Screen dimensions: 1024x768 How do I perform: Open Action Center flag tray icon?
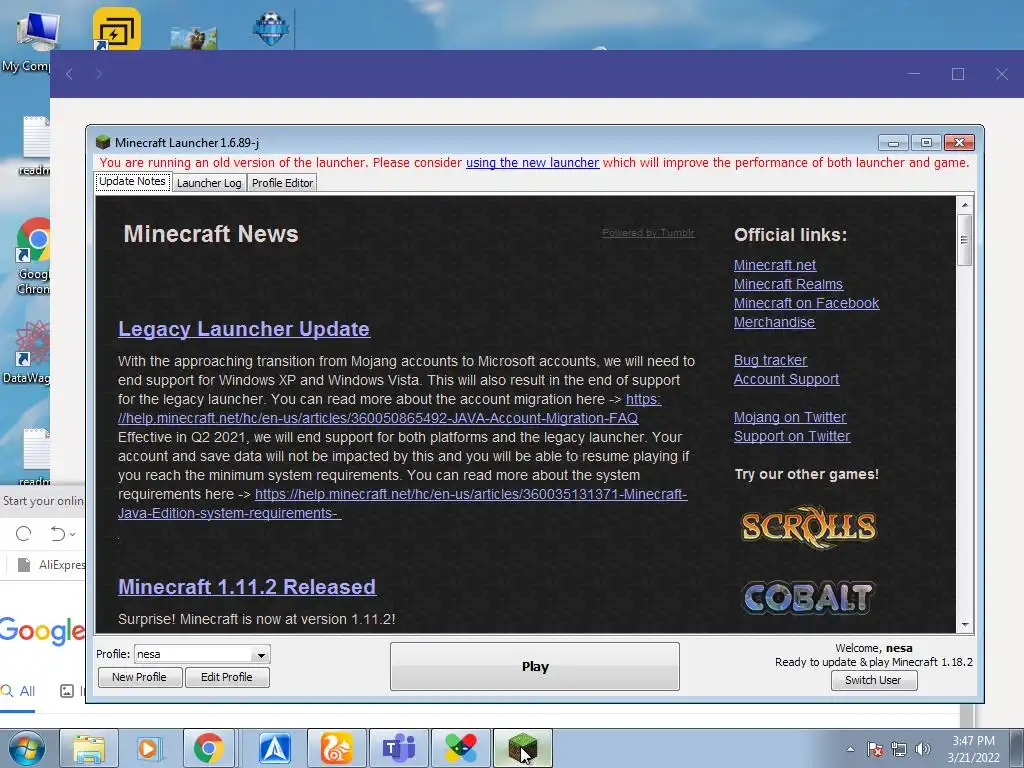875,749
